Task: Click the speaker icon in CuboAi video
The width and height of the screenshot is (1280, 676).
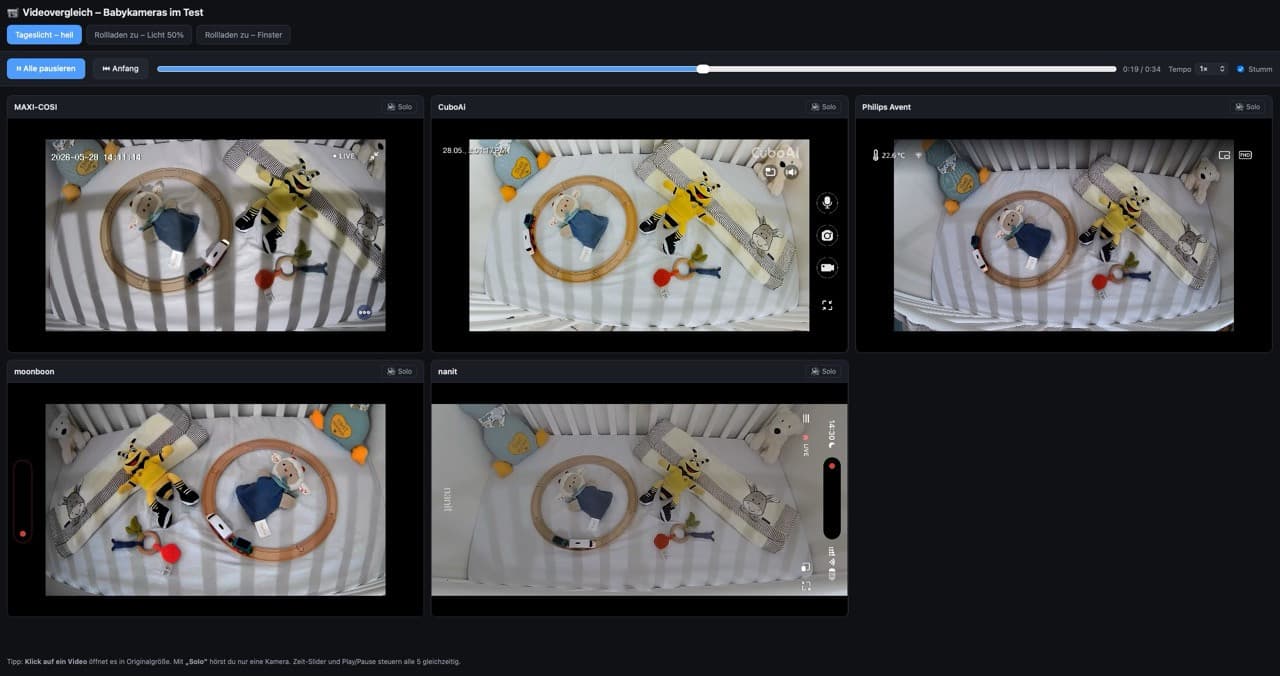Action: coord(791,172)
